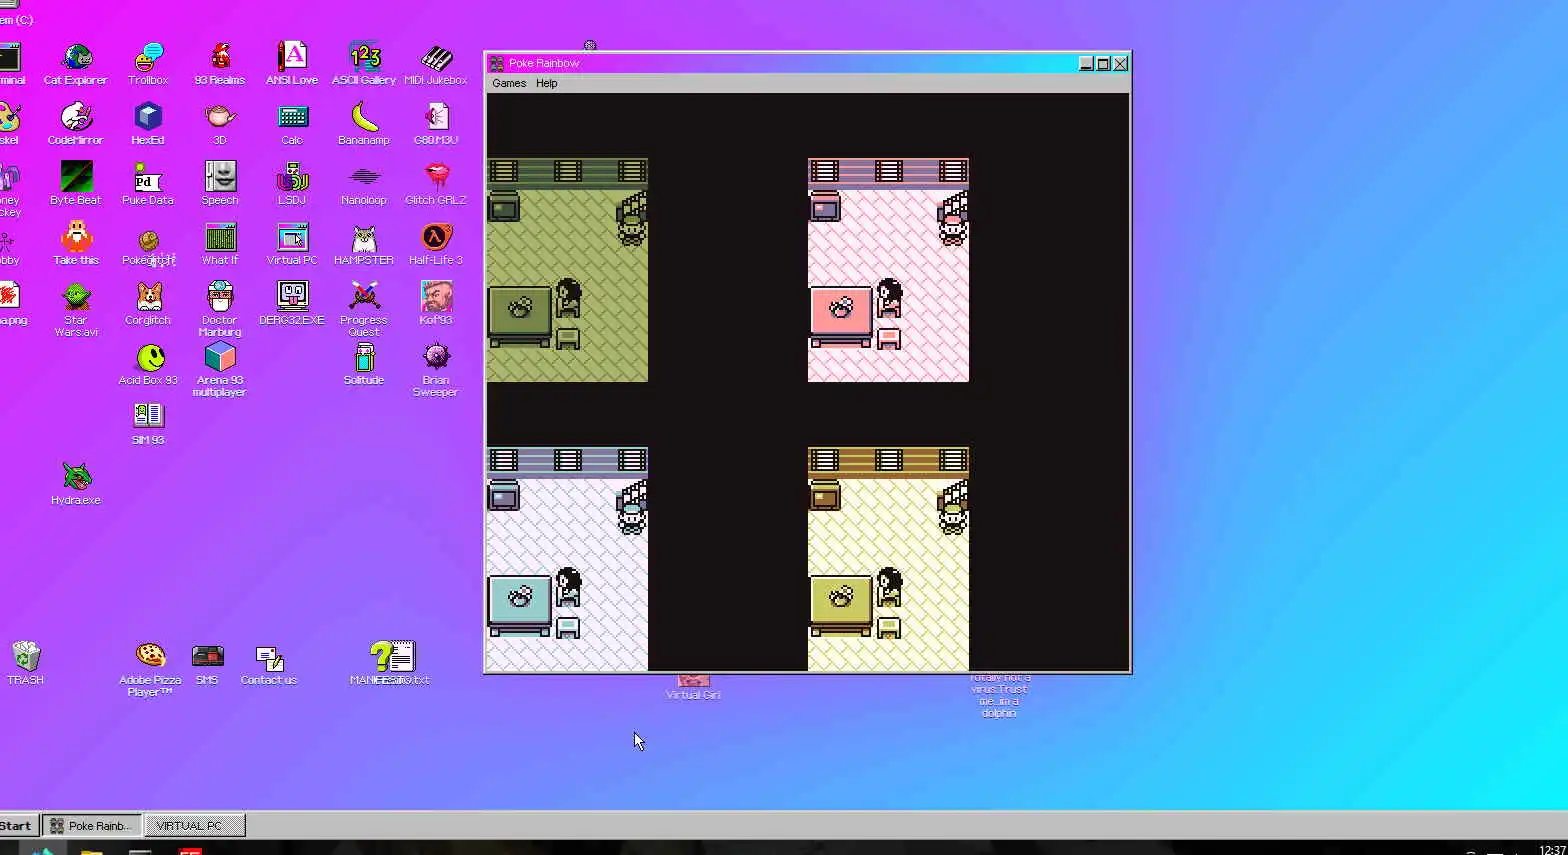Click the pink Pokemon room thumbnail
Screen dimensions: 1568x855
pyautogui.click(x=888, y=269)
